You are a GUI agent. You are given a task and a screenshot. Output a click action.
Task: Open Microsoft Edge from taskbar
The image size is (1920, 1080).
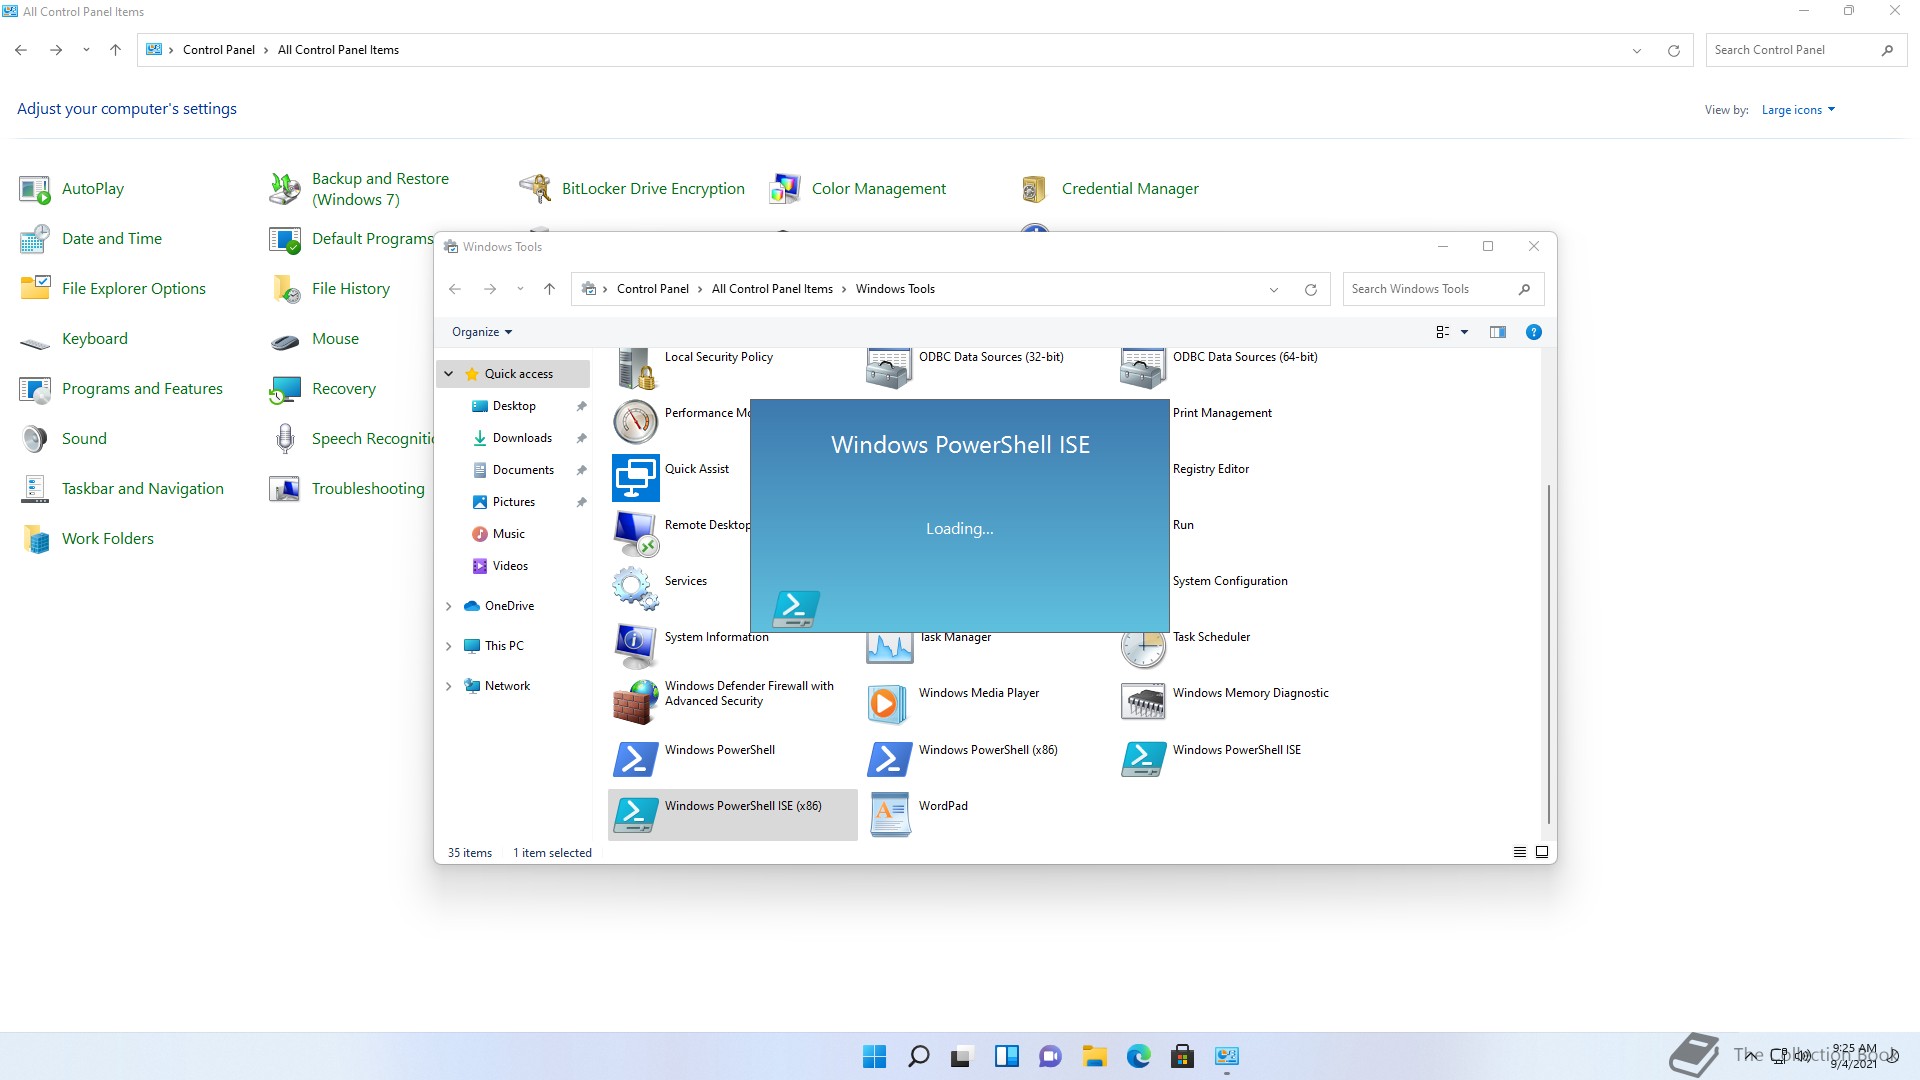[1138, 1056]
